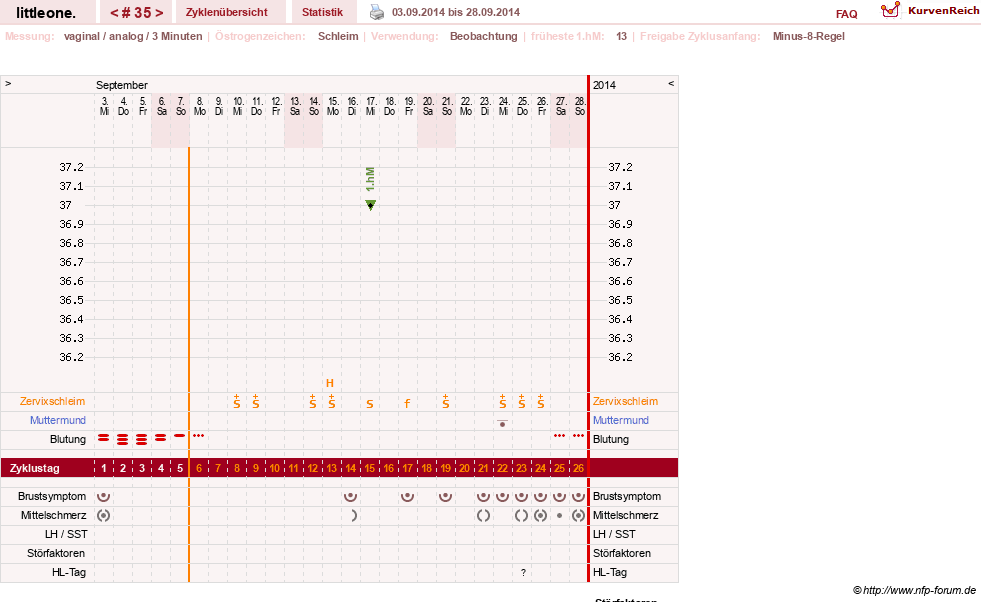The height and width of the screenshot is (602, 981).
Task: Click the Mittelschmerz dot on cycle day 25
Action: click(559, 516)
